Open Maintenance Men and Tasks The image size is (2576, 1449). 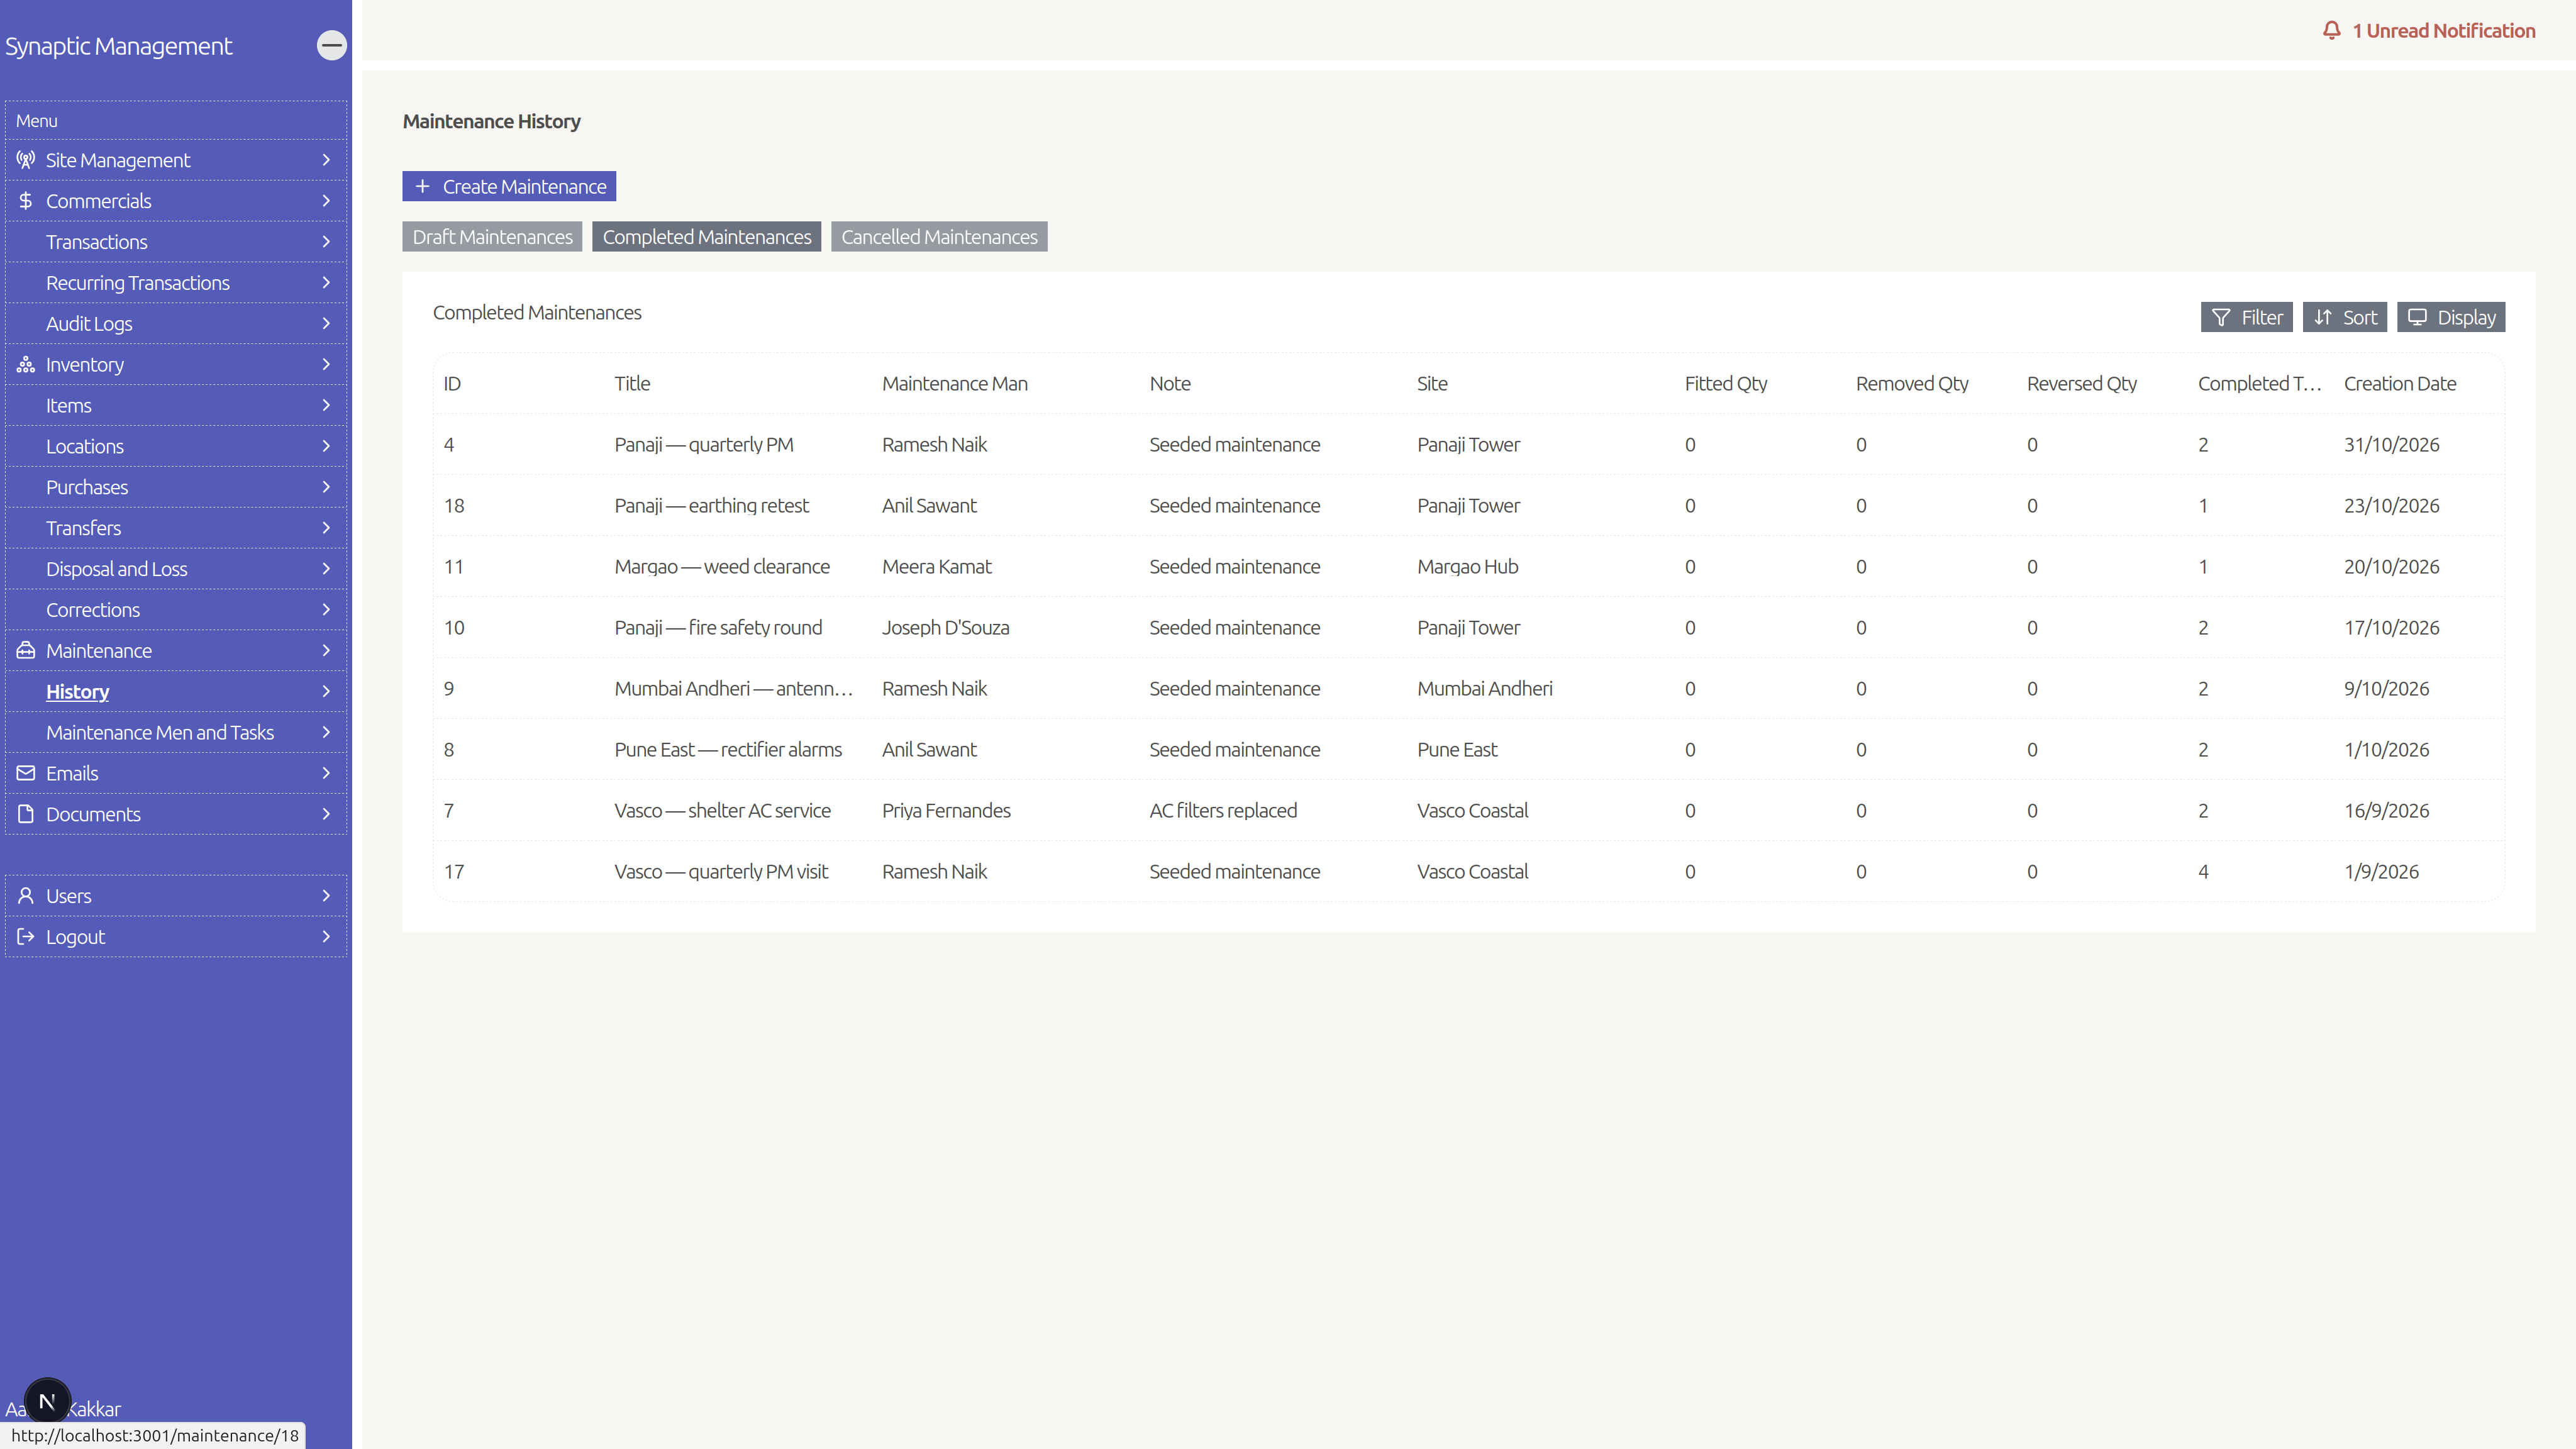coord(176,733)
